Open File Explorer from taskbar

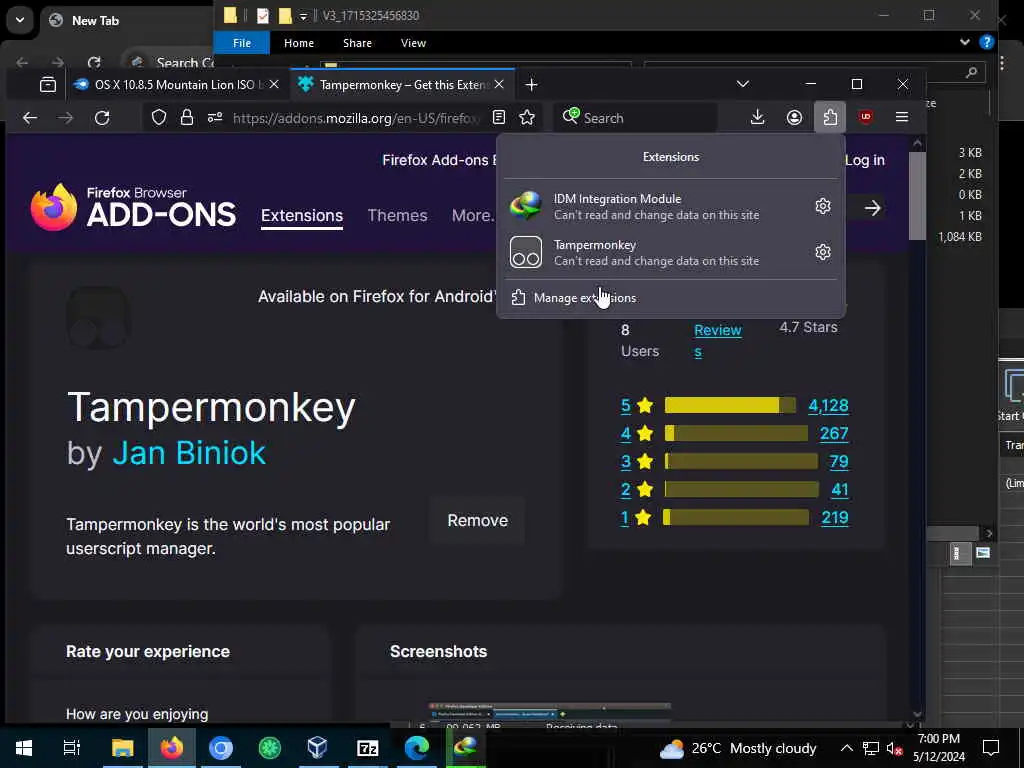click(x=122, y=748)
